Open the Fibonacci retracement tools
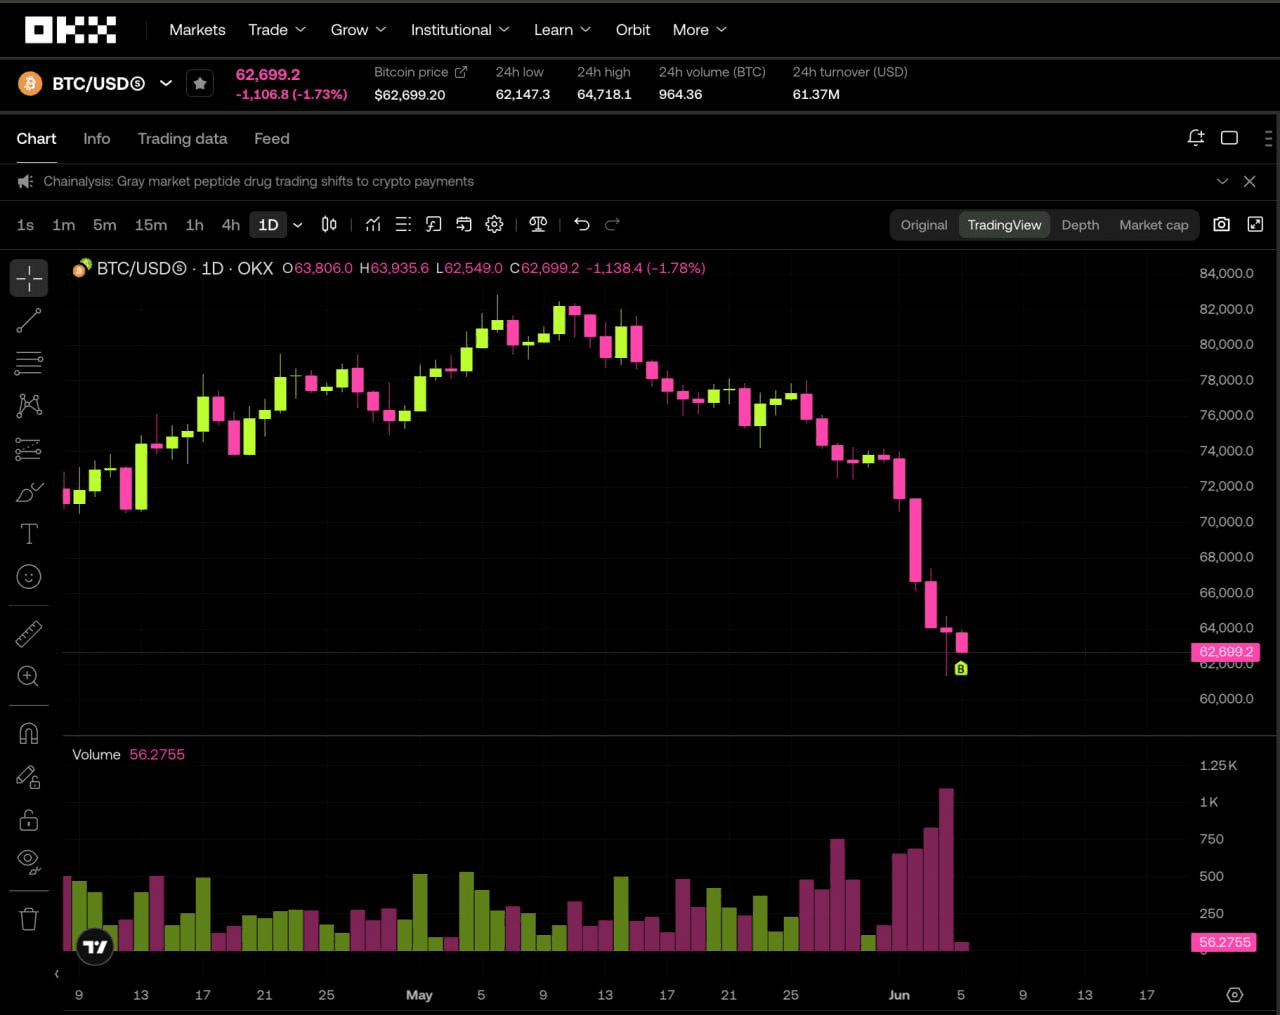The image size is (1280, 1015). click(x=29, y=363)
